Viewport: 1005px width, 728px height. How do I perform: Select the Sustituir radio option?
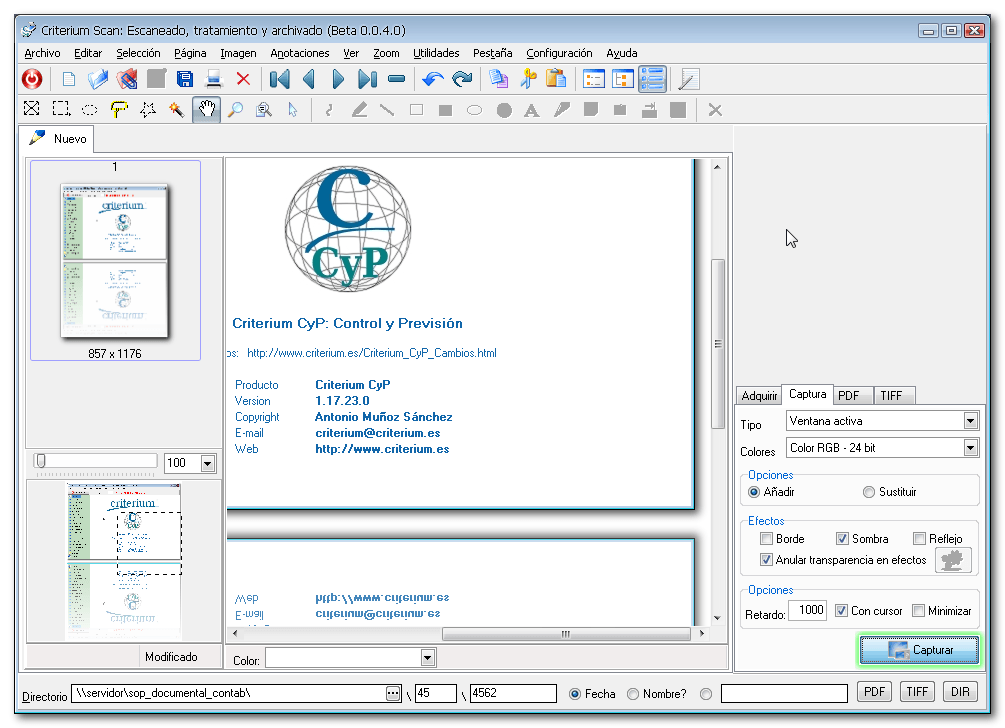868,492
